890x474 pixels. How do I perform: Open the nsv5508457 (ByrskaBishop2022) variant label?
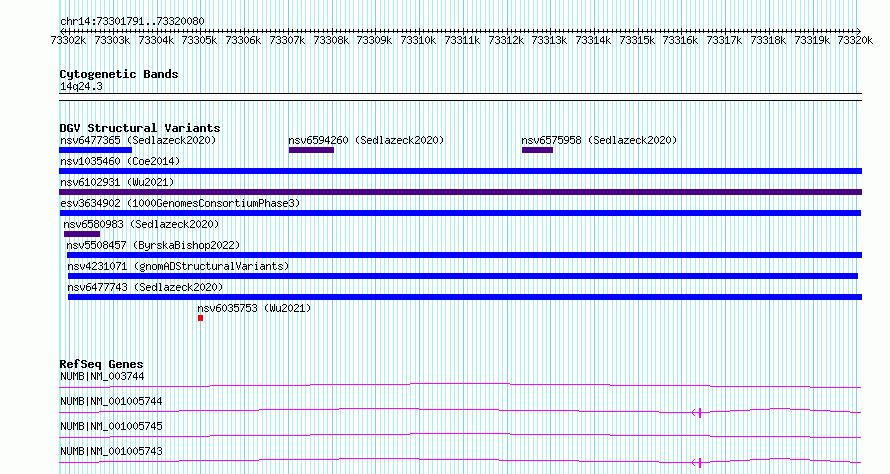(x=153, y=245)
